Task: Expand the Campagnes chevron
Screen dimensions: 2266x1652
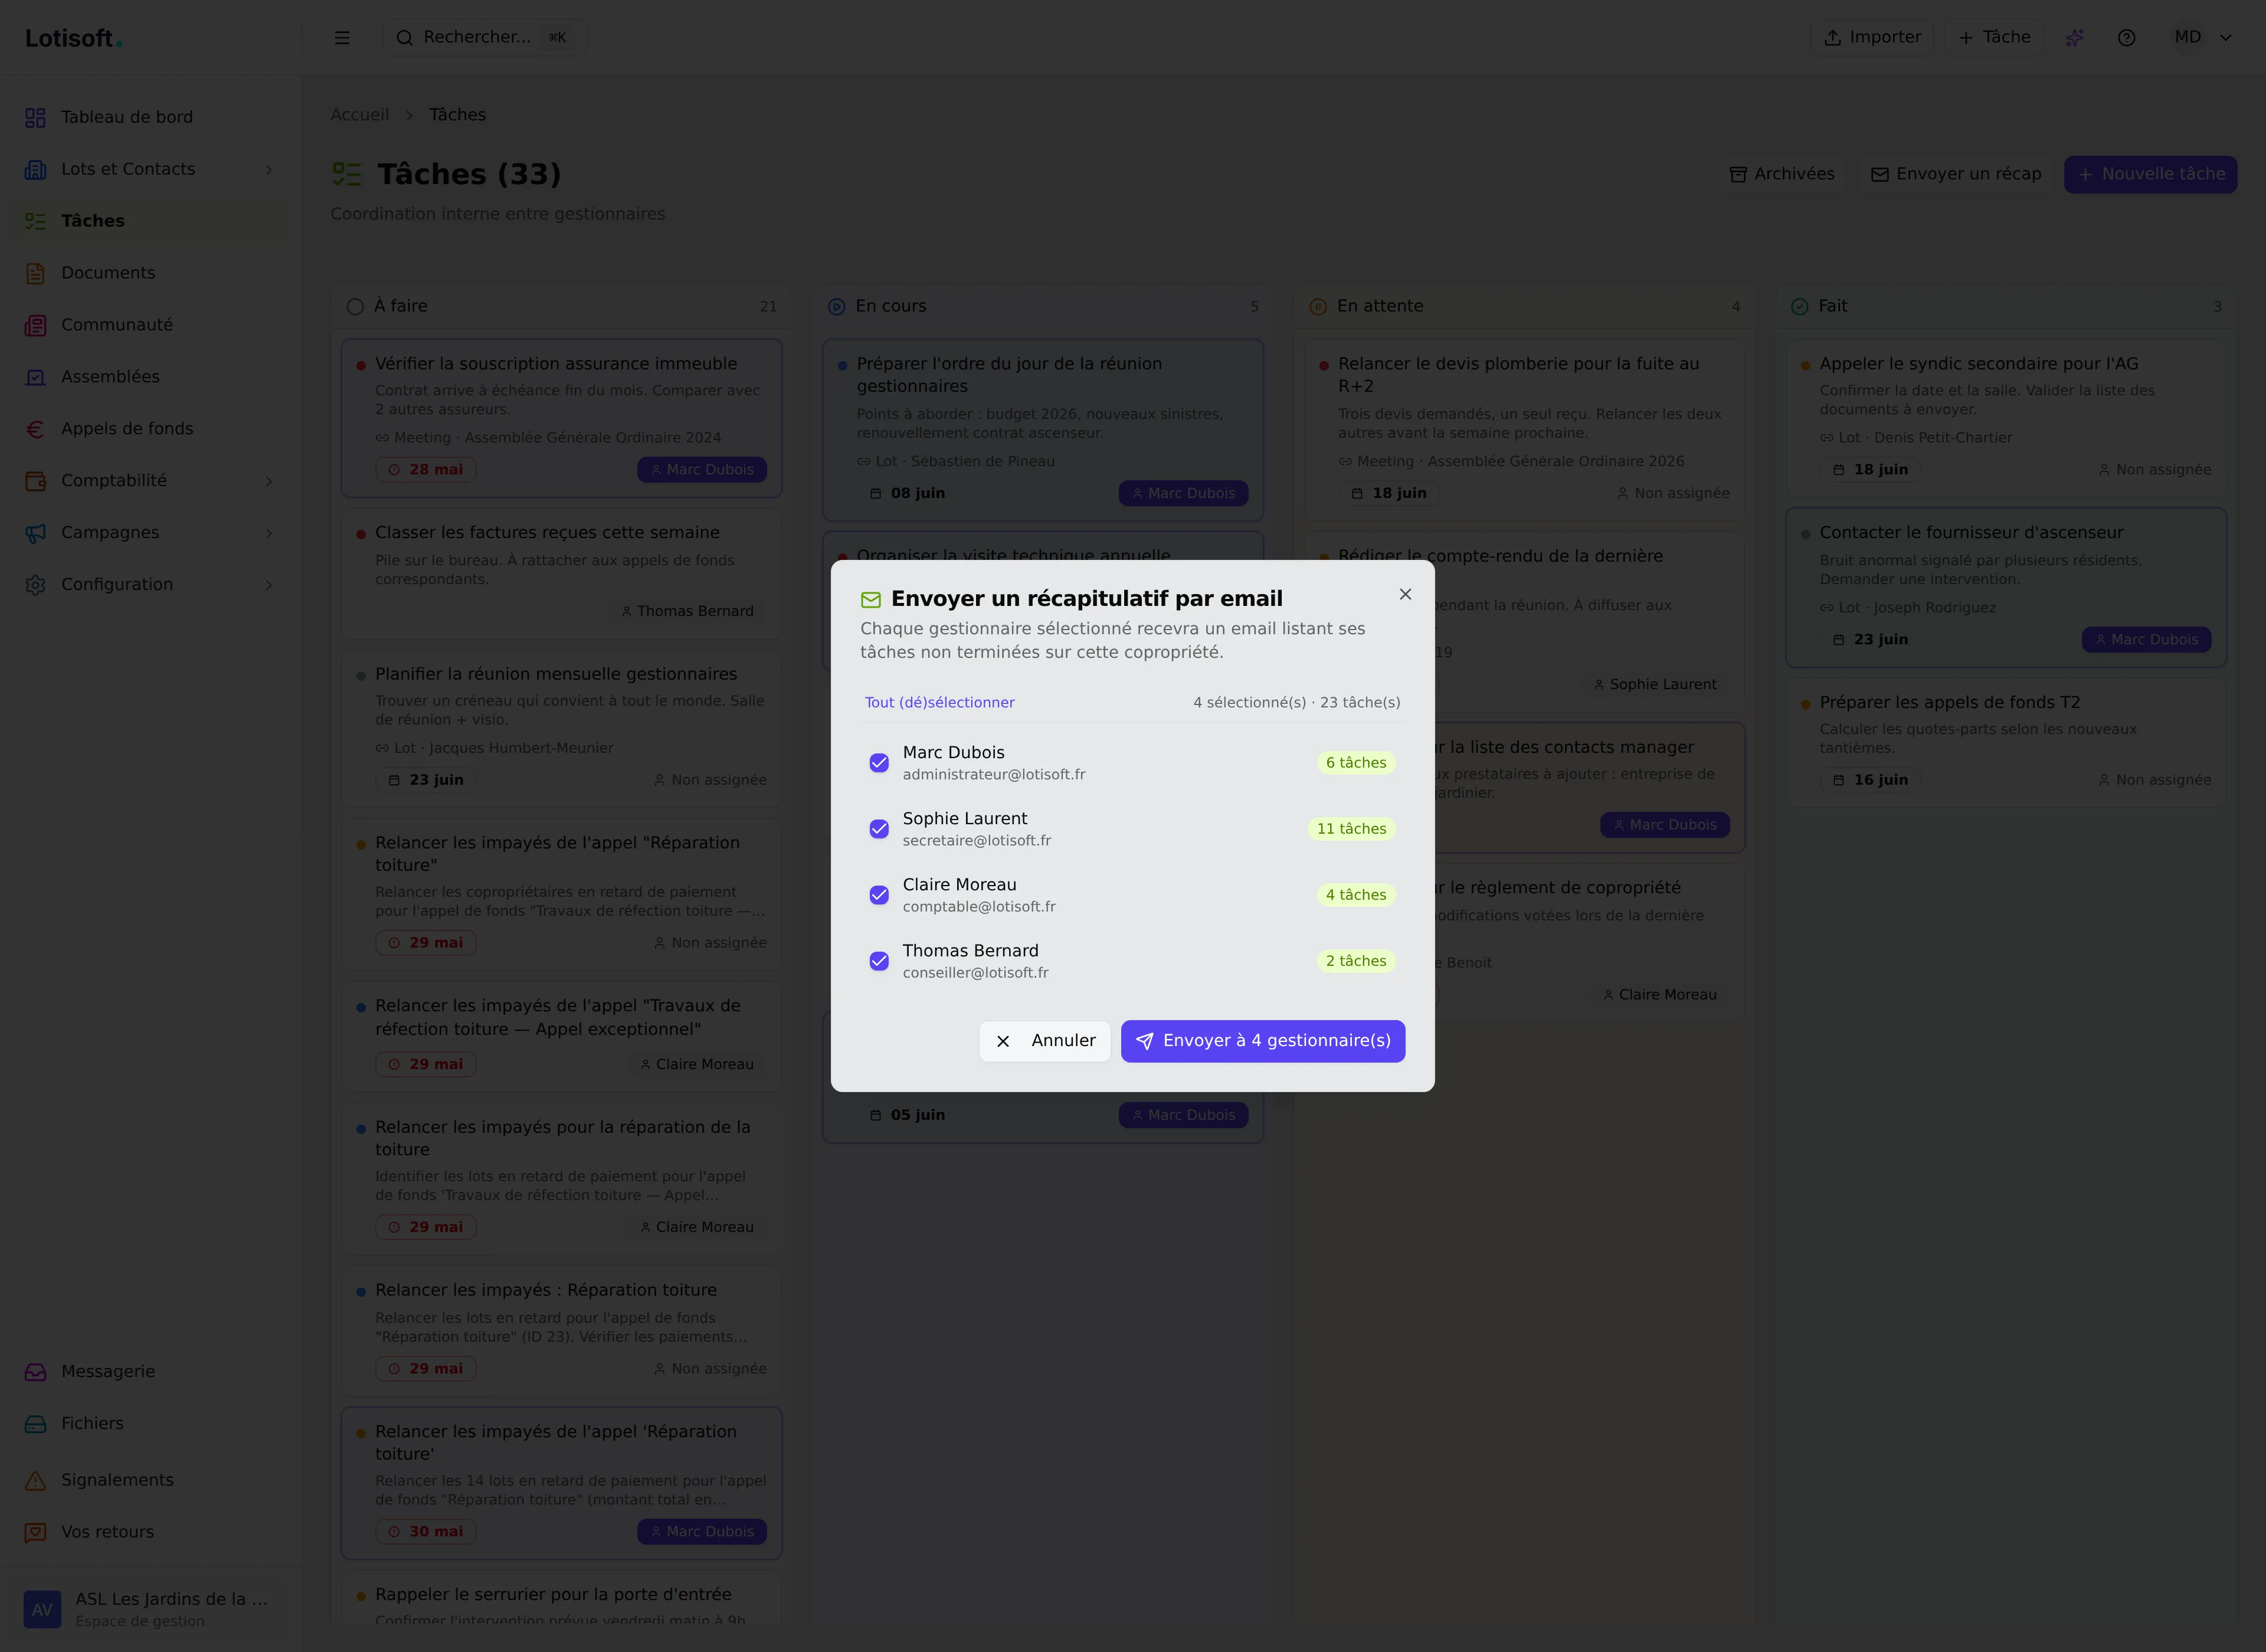Action: pos(268,533)
